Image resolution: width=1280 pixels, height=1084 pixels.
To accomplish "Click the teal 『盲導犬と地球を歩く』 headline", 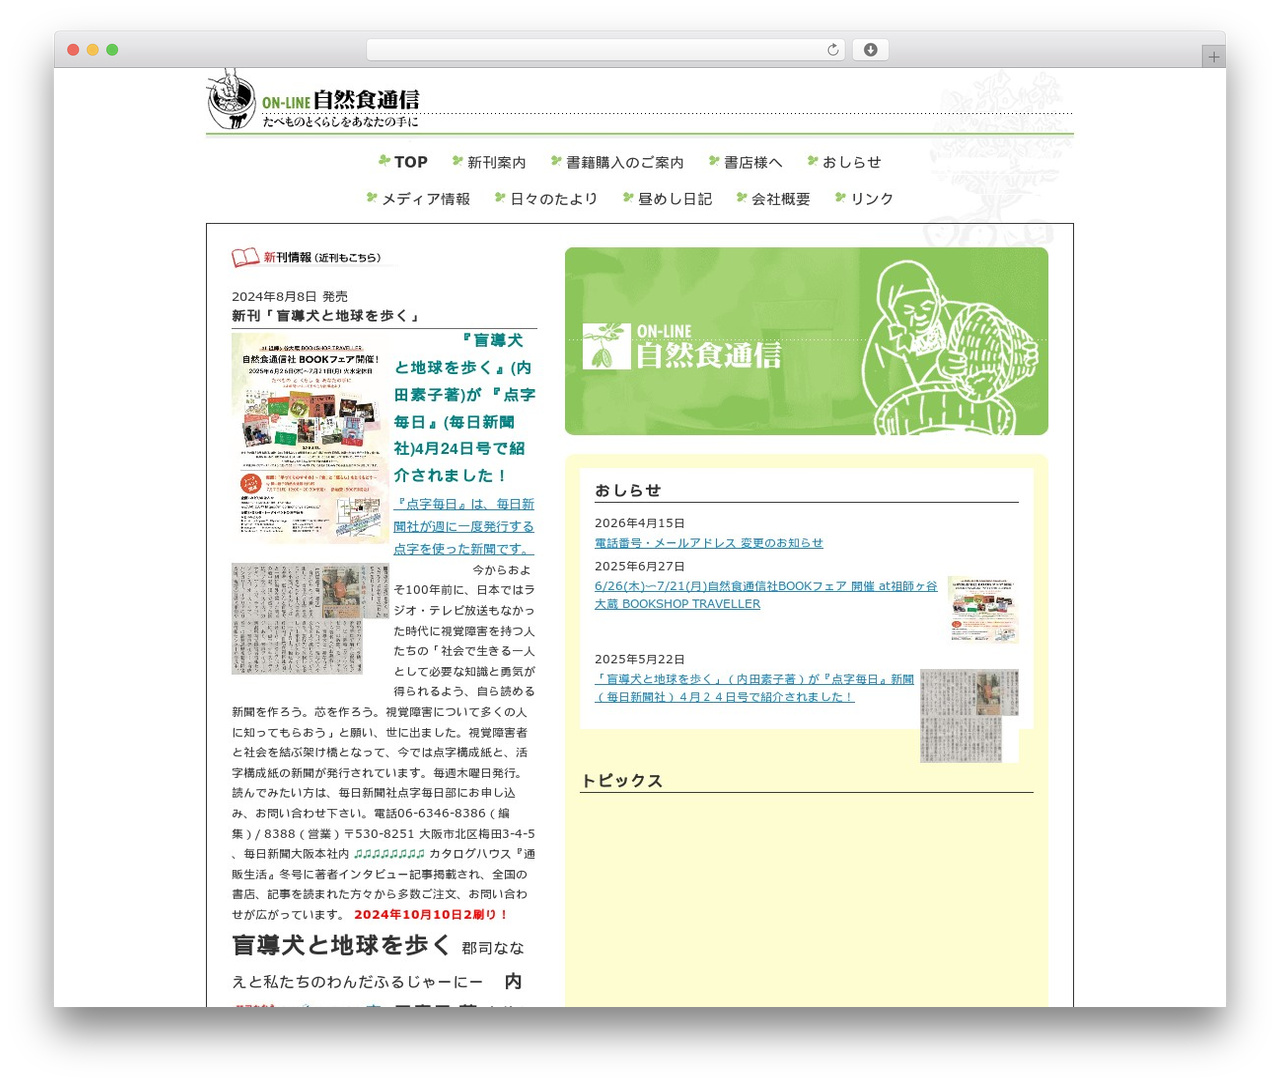I will tap(464, 408).
